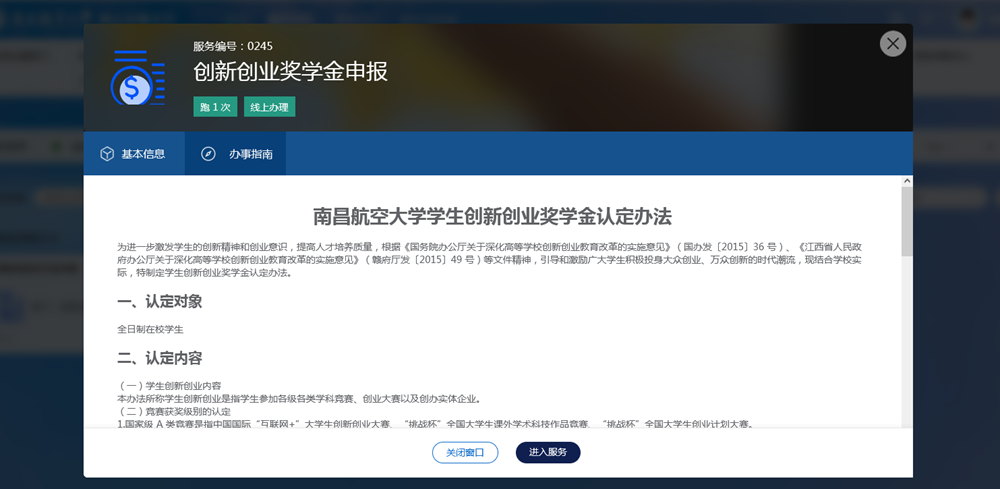This screenshot has height=489, width=1000.
Task: Click the 进入服务 button
Action: tap(548, 453)
